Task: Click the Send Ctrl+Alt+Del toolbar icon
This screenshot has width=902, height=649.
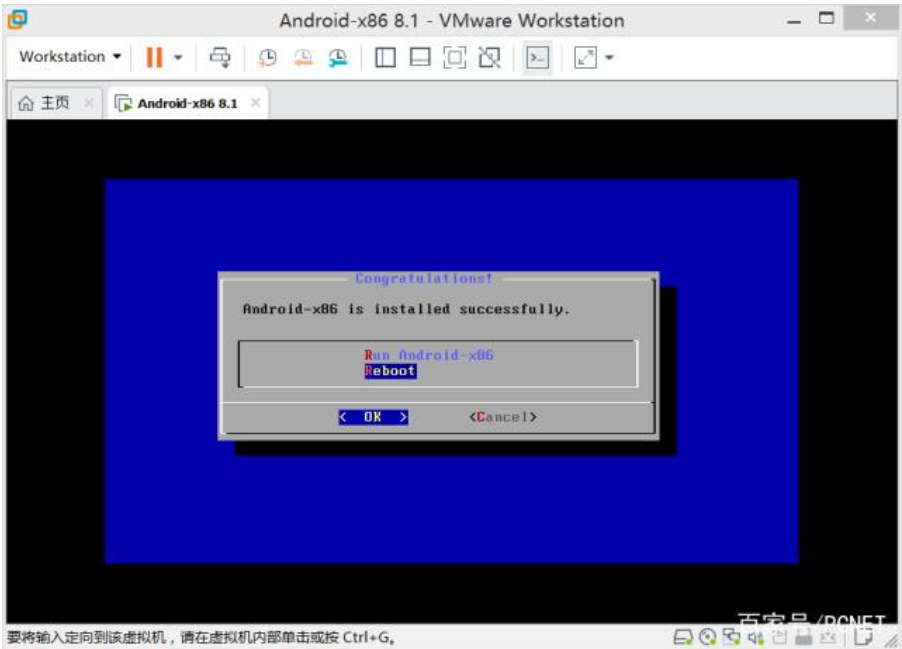Action: point(220,57)
